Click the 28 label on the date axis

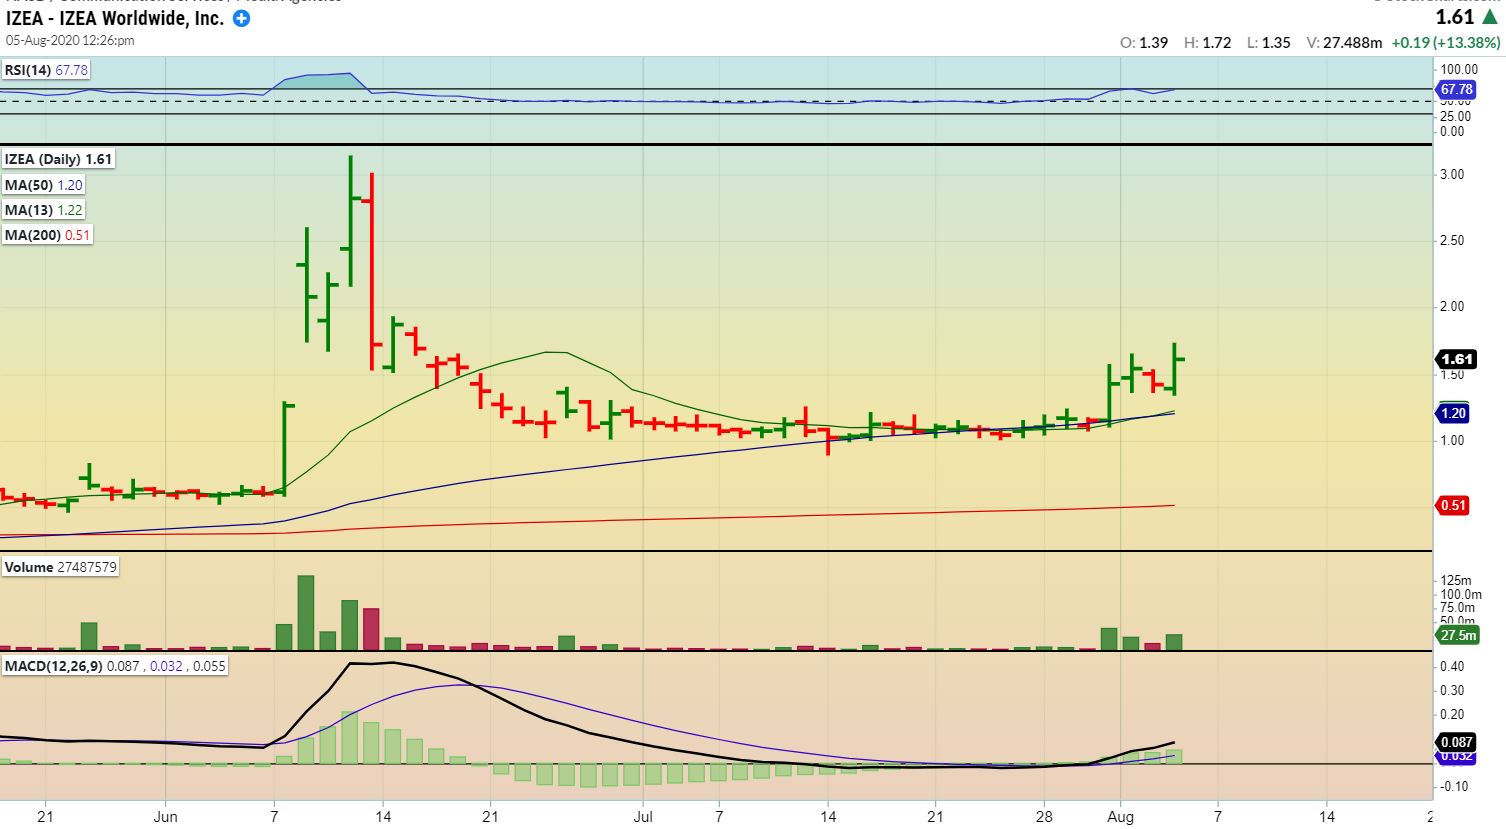(x=1043, y=817)
